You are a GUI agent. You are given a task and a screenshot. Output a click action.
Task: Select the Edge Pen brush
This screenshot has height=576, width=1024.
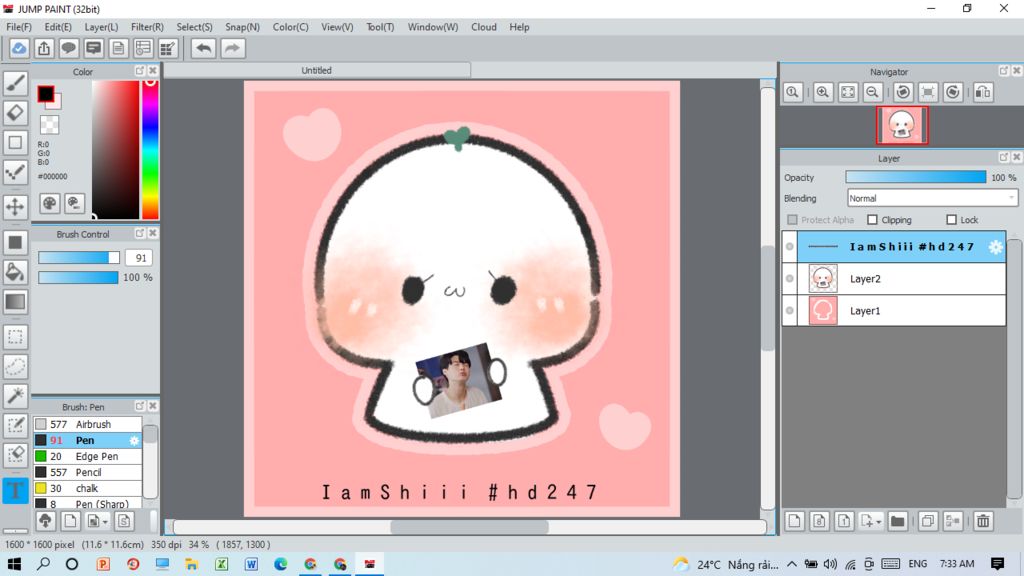coord(88,456)
